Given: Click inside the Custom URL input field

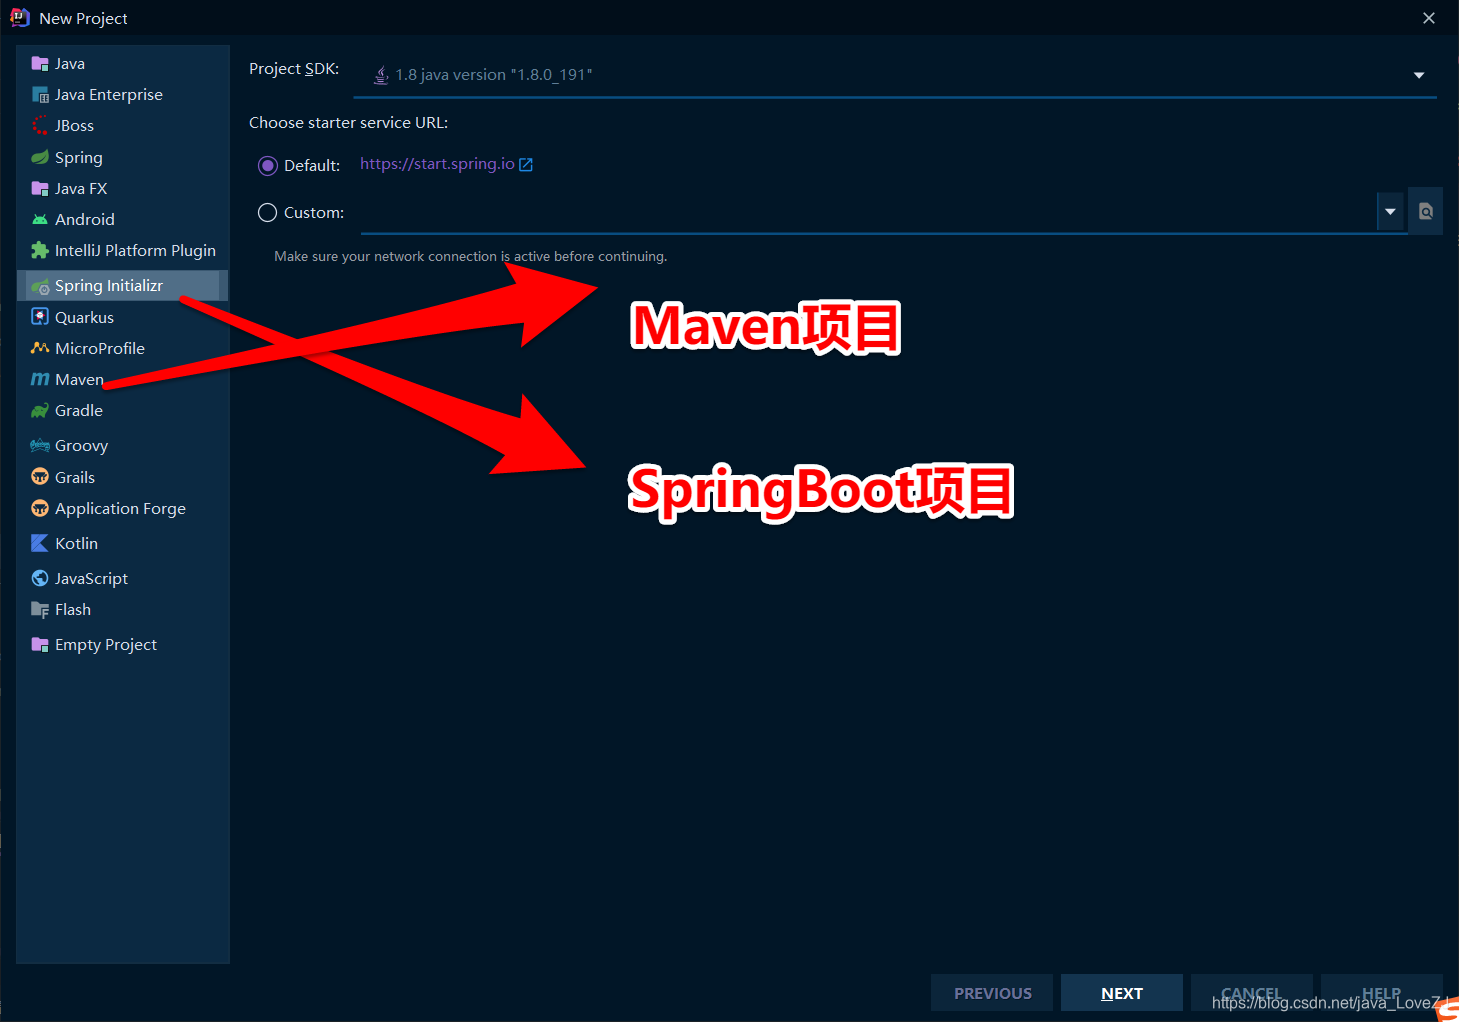Looking at the screenshot, I should (868, 212).
